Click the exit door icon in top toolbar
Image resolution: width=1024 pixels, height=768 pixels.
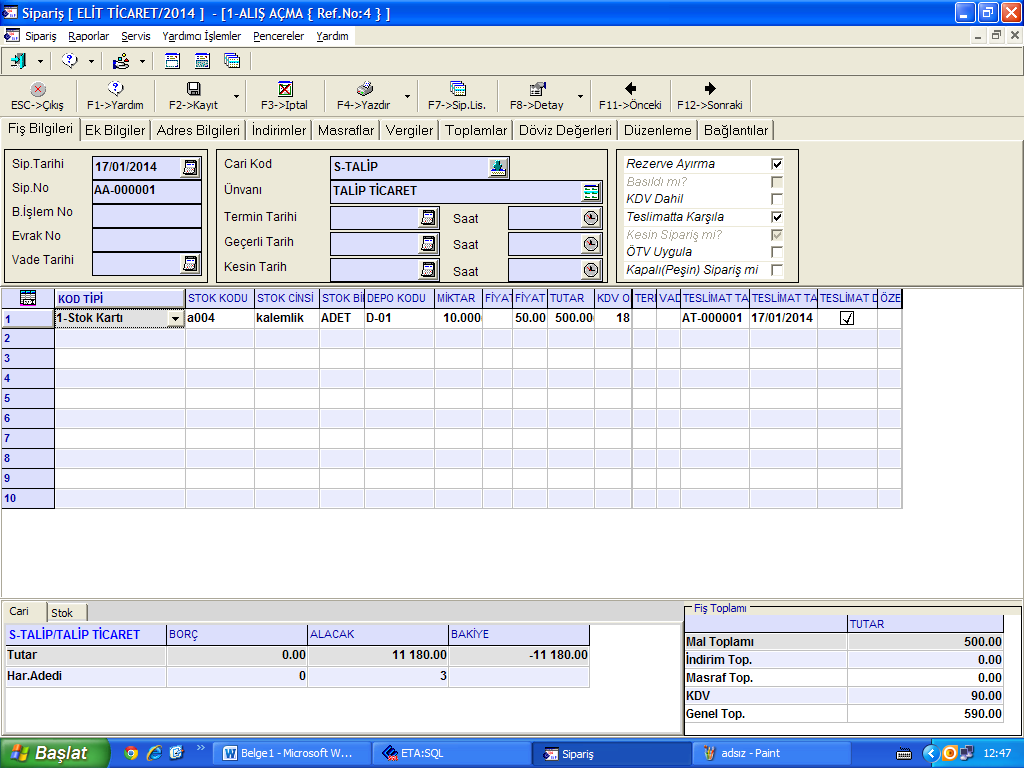tap(18, 61)
